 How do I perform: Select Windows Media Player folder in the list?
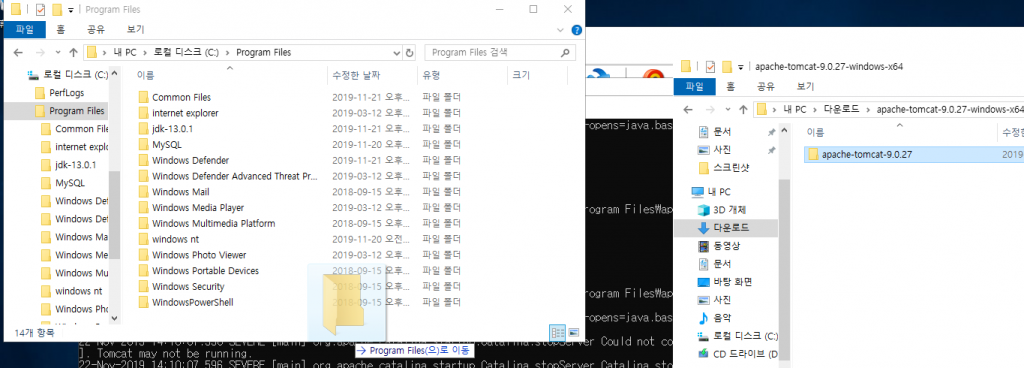coord(198,207)
